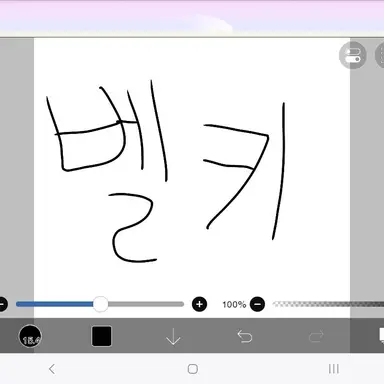Screen dimensions: 384x384
Task: Click the drawing canvas with handwritten text
Action: [x=192, y=177]
